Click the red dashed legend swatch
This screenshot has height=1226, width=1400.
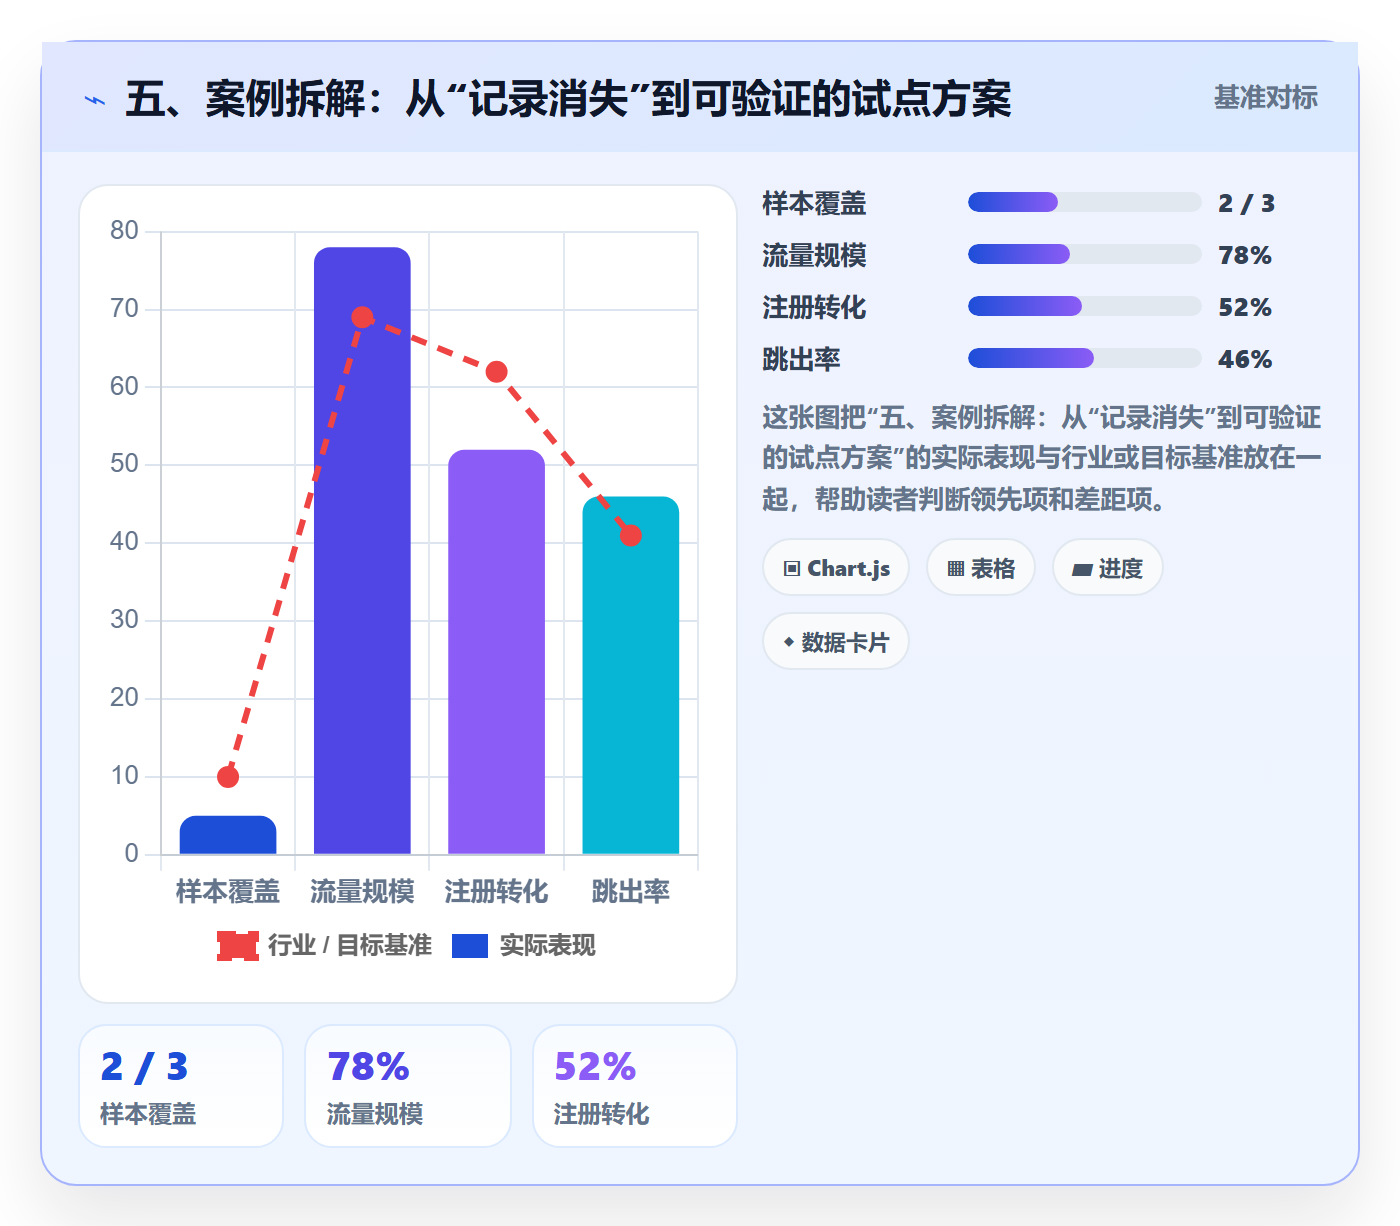click(x=238, y=945)
